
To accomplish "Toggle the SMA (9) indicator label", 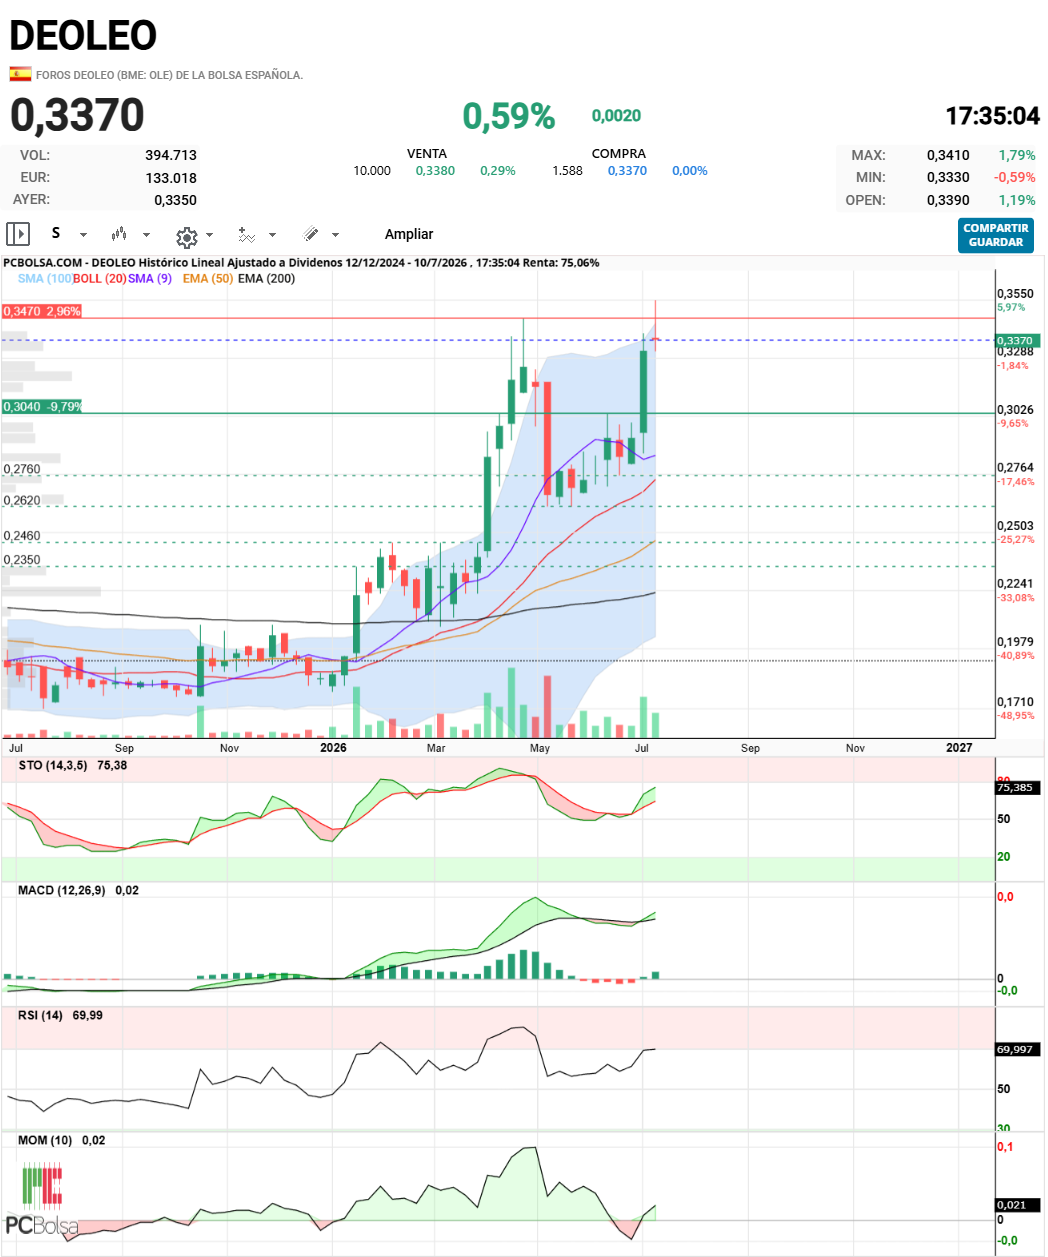I will 150,278.
